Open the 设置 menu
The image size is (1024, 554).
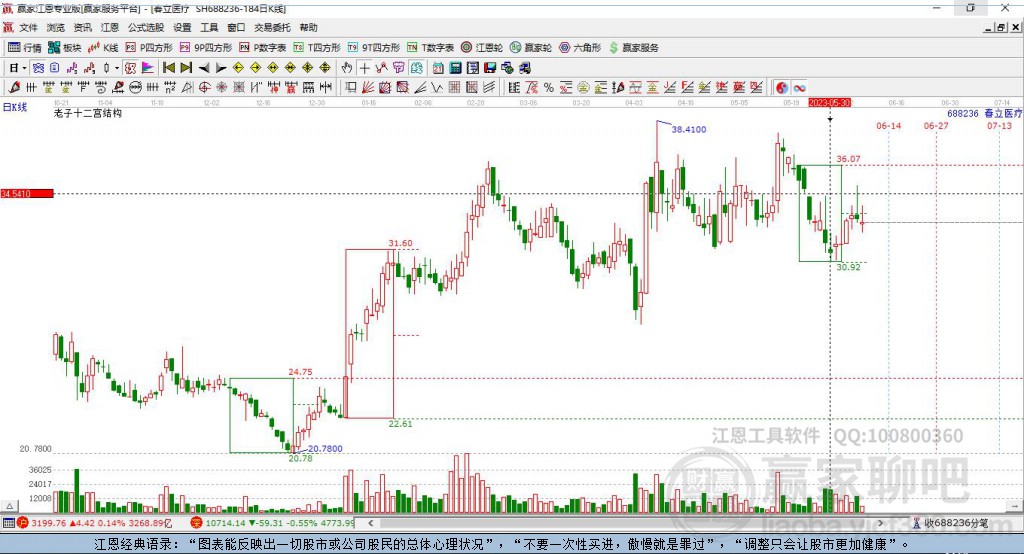tap(182, 27)
